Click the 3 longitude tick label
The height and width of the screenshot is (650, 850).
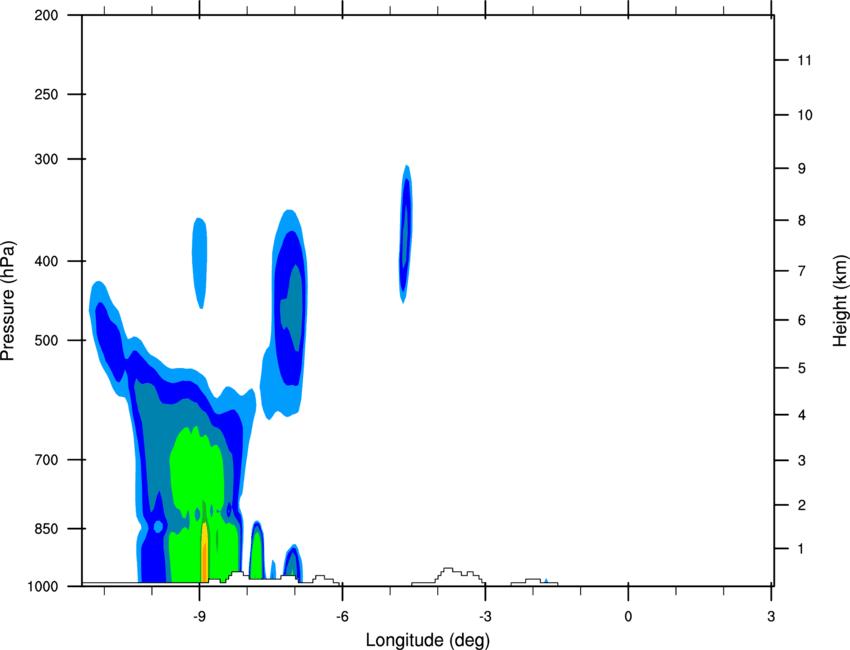click(771, 617)
